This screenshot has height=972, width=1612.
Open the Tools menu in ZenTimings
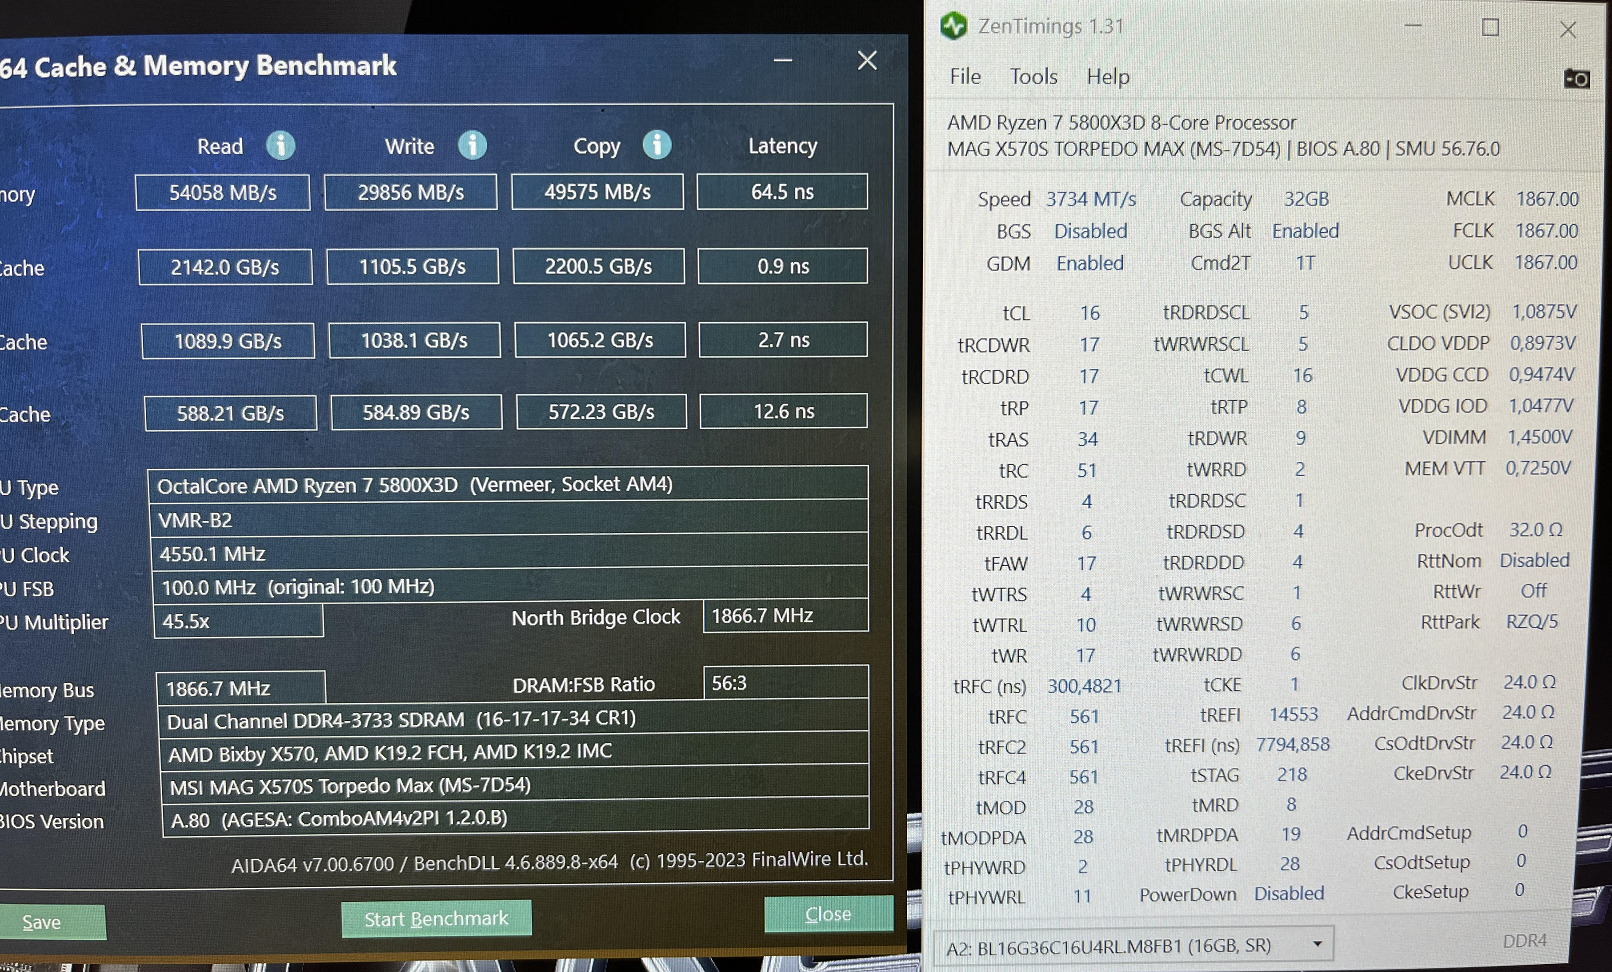(x=1033, y=76)
